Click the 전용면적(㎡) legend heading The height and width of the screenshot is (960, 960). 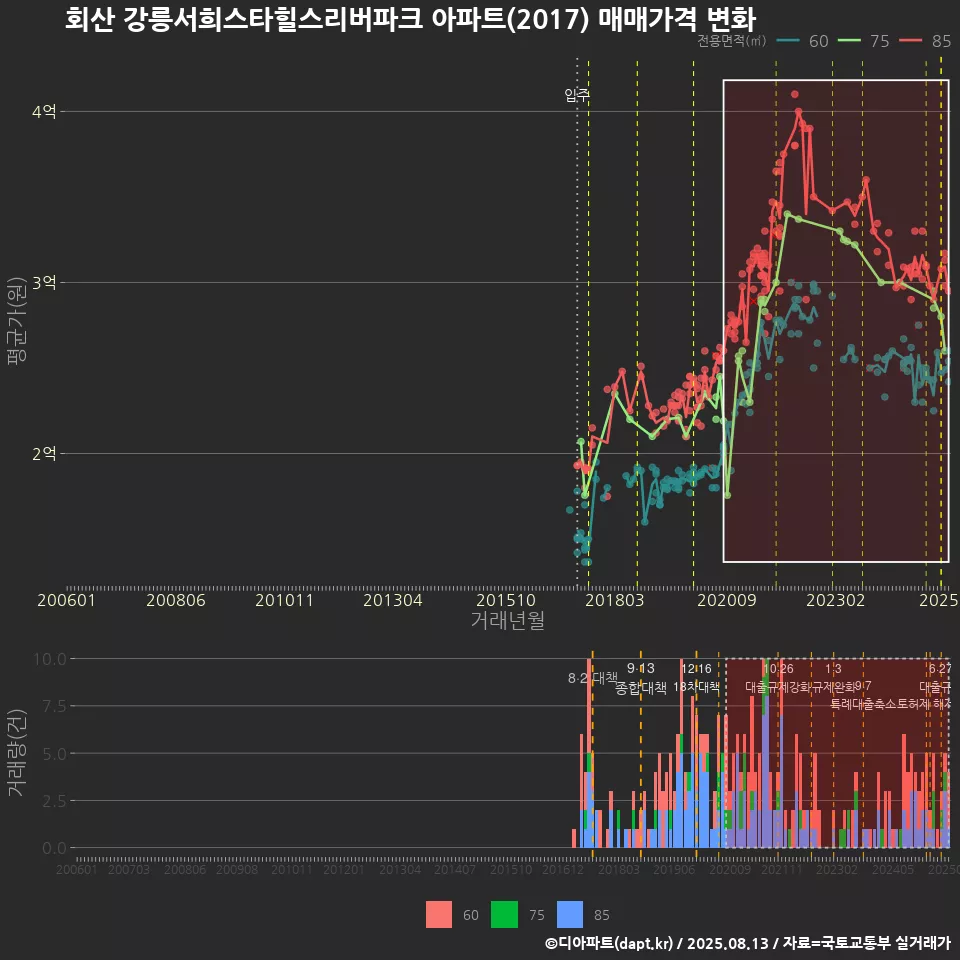pyautogui.click(x=732, y=41)
